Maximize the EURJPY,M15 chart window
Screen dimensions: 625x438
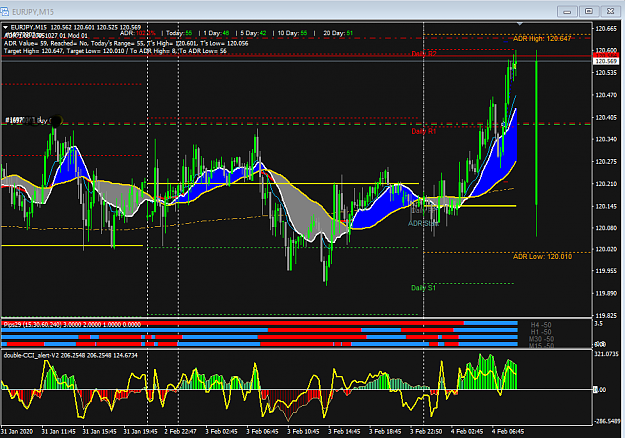pyautogui.click(x=589, y=12)
